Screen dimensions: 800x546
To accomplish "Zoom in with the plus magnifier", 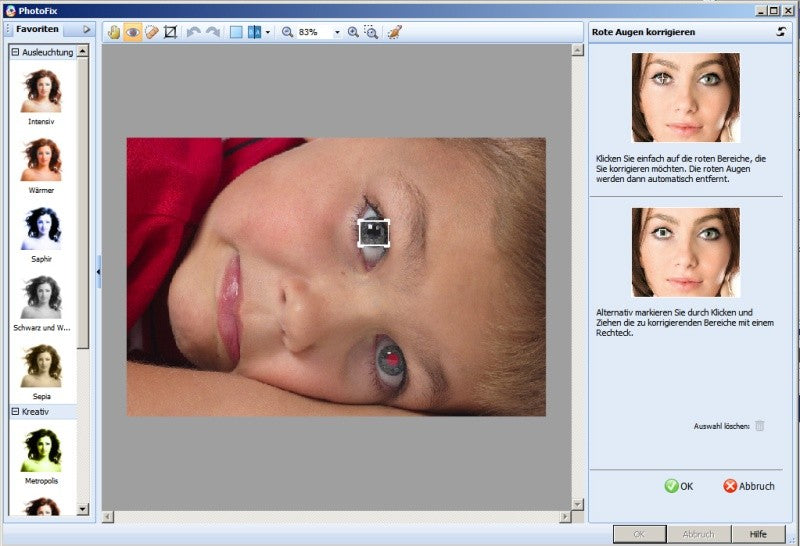I will click(x=353, y=32).
